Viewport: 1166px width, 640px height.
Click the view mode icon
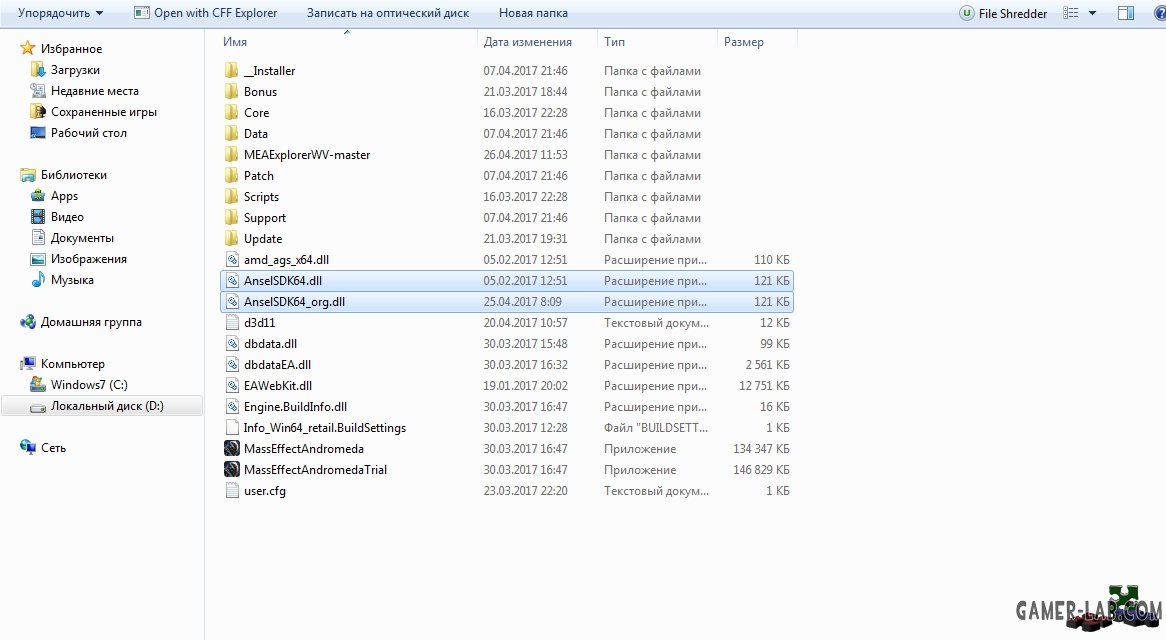tap(1071, 13)
